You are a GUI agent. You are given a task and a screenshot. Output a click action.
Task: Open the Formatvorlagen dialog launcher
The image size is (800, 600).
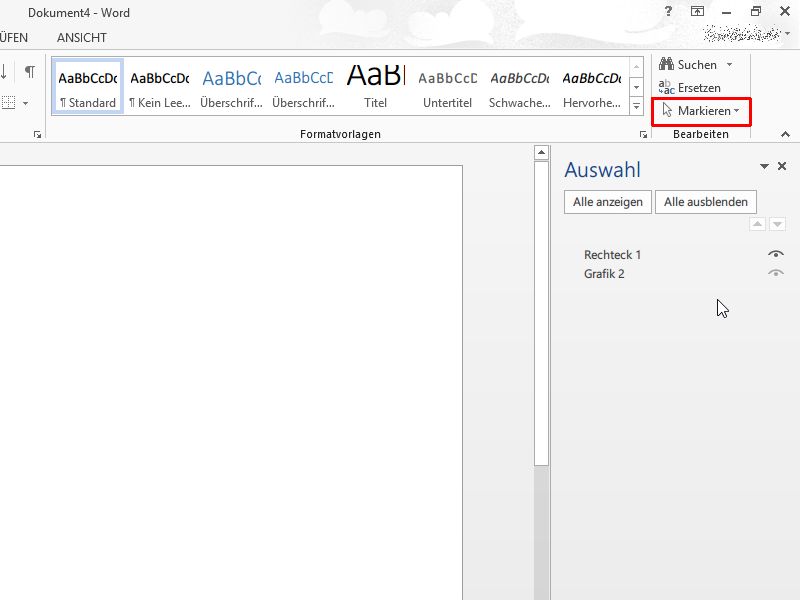tap(643, 135)
